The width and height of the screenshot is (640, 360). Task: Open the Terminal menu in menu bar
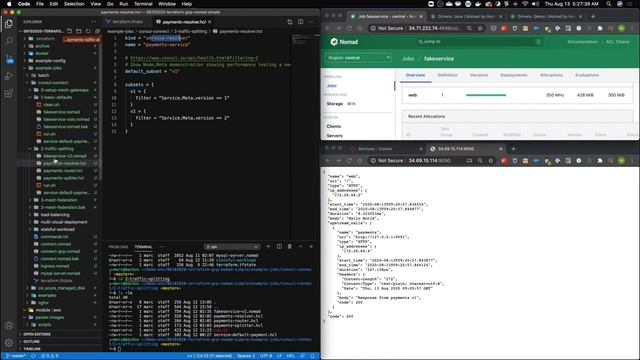coord(143,4)
